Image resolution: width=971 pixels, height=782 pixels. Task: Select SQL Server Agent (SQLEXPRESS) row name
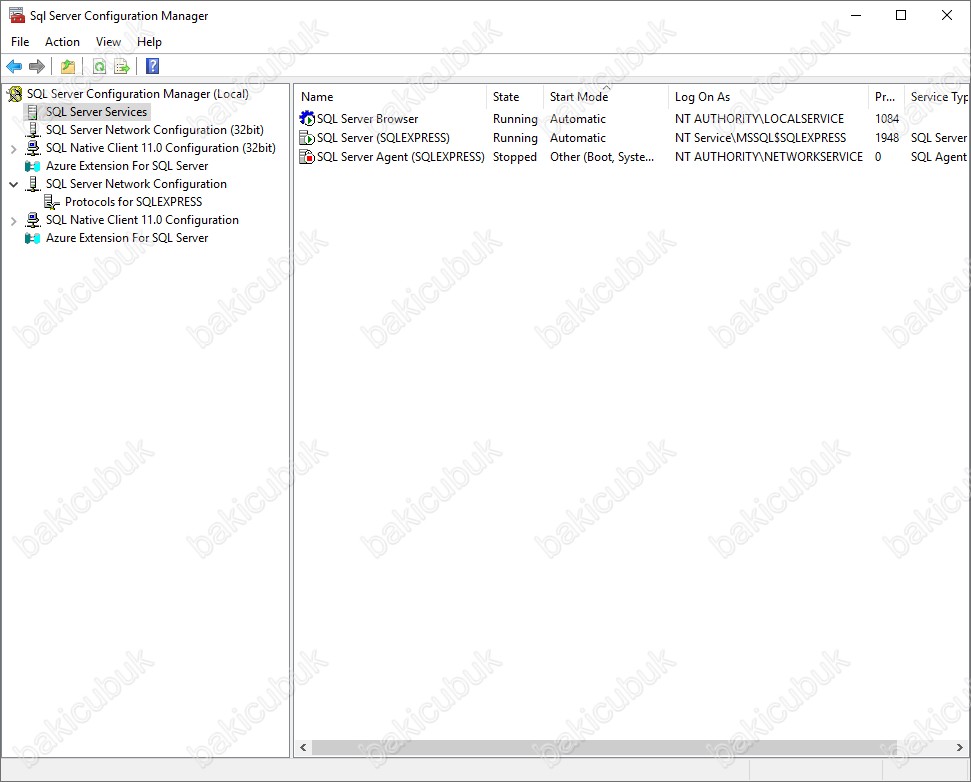click(x=401, y=157)
